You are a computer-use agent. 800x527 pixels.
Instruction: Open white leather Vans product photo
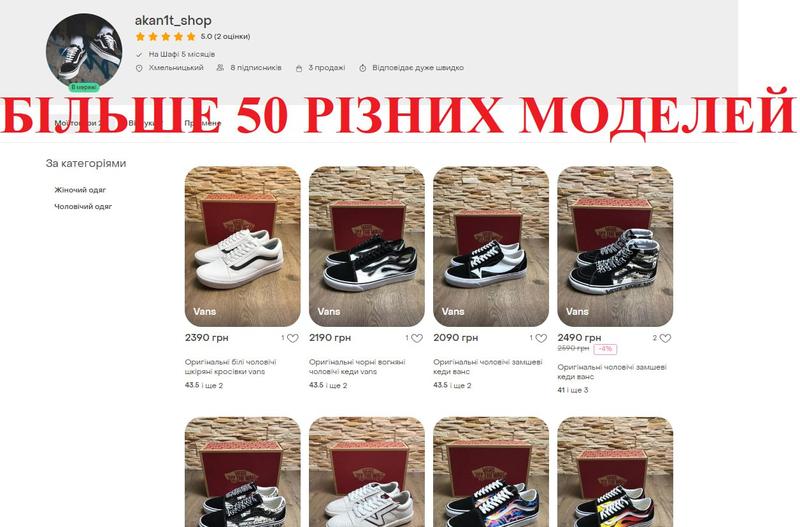(242, 246)
